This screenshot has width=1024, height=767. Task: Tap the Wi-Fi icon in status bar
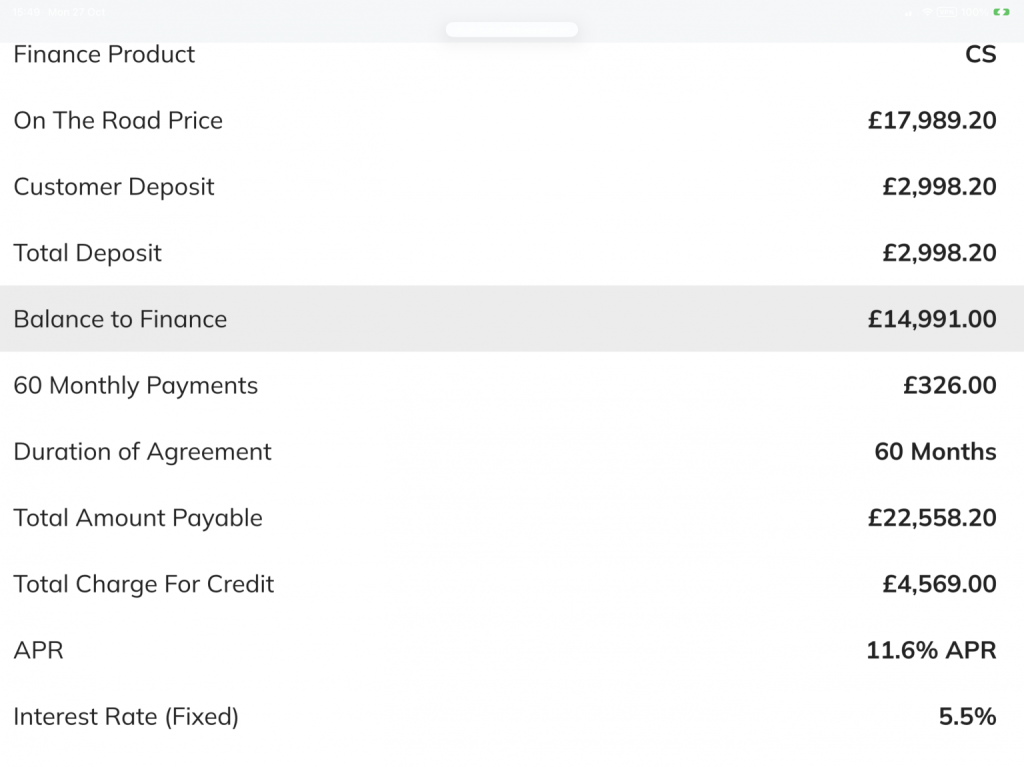click(x=928, y=12)
